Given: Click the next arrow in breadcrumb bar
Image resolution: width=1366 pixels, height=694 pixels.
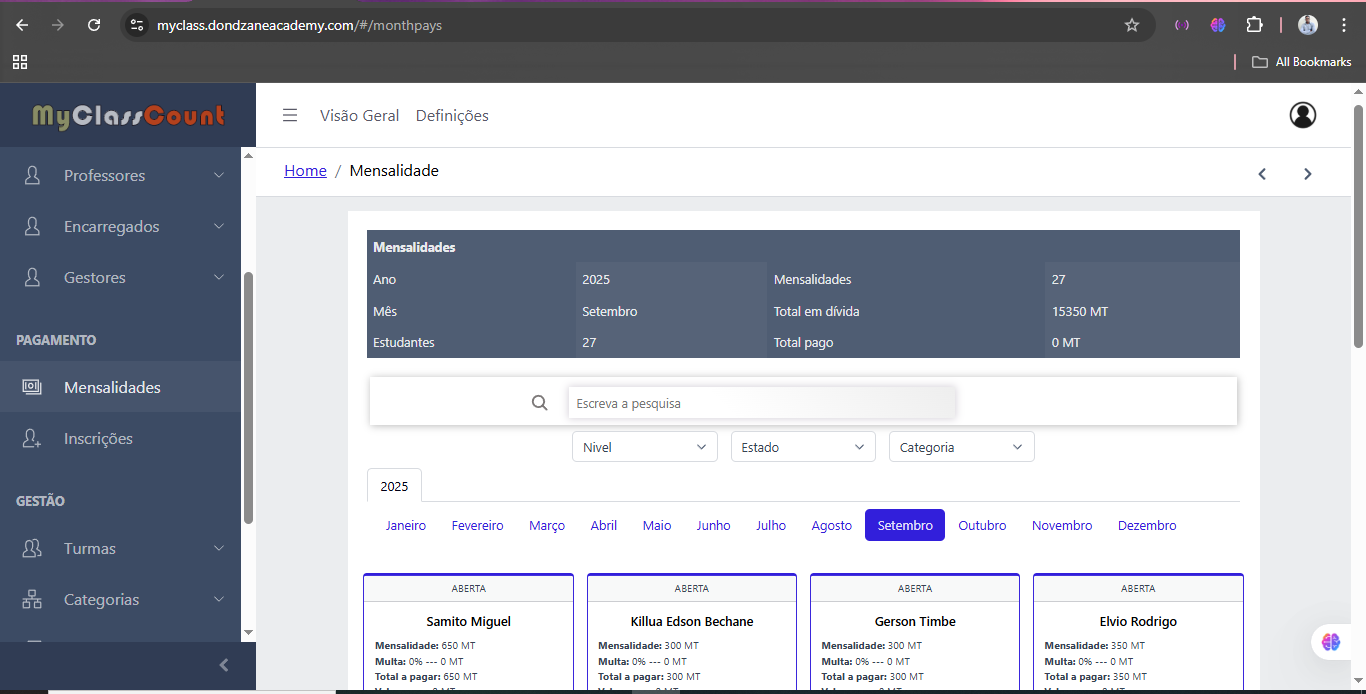Looking at the screenshot, I should [x=1307, y=174].
